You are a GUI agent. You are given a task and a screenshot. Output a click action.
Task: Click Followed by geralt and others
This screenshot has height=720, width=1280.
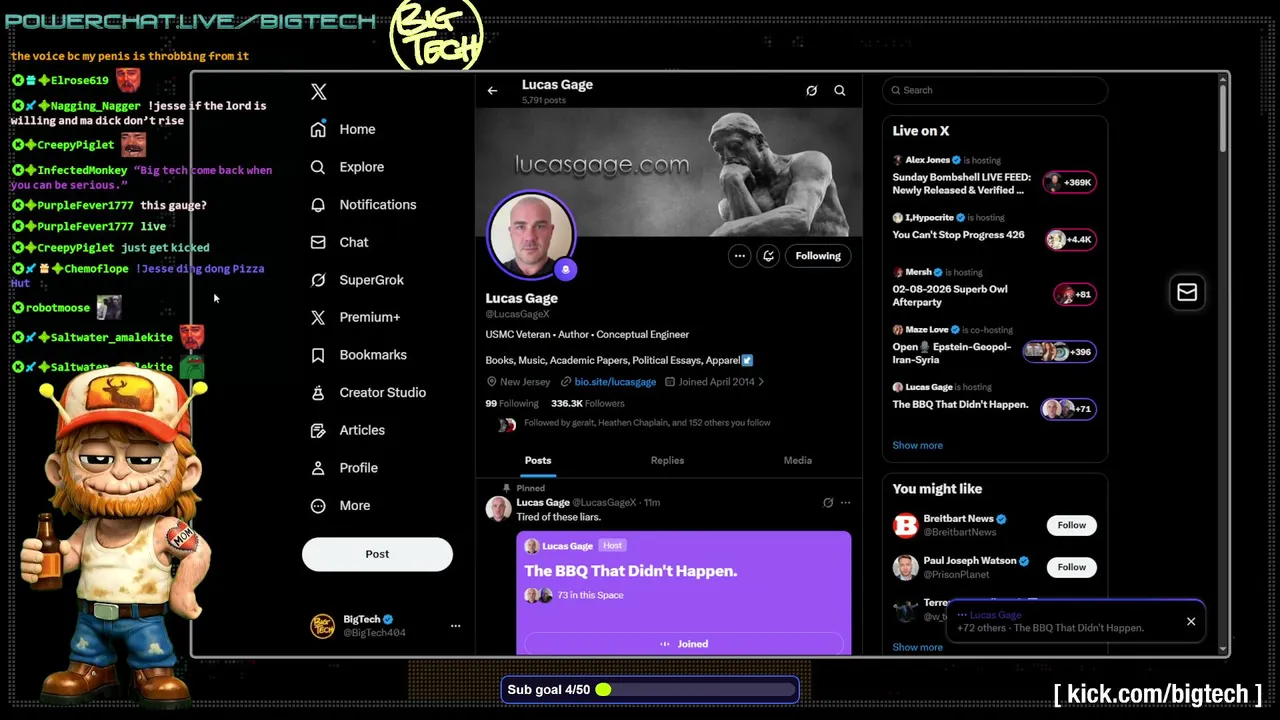(x=647, y=423)
